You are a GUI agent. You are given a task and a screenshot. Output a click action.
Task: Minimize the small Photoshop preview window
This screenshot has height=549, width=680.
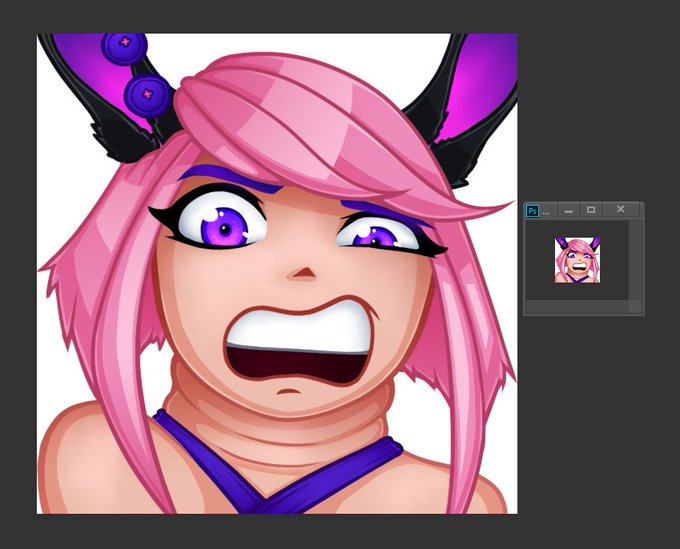point(569,209)
